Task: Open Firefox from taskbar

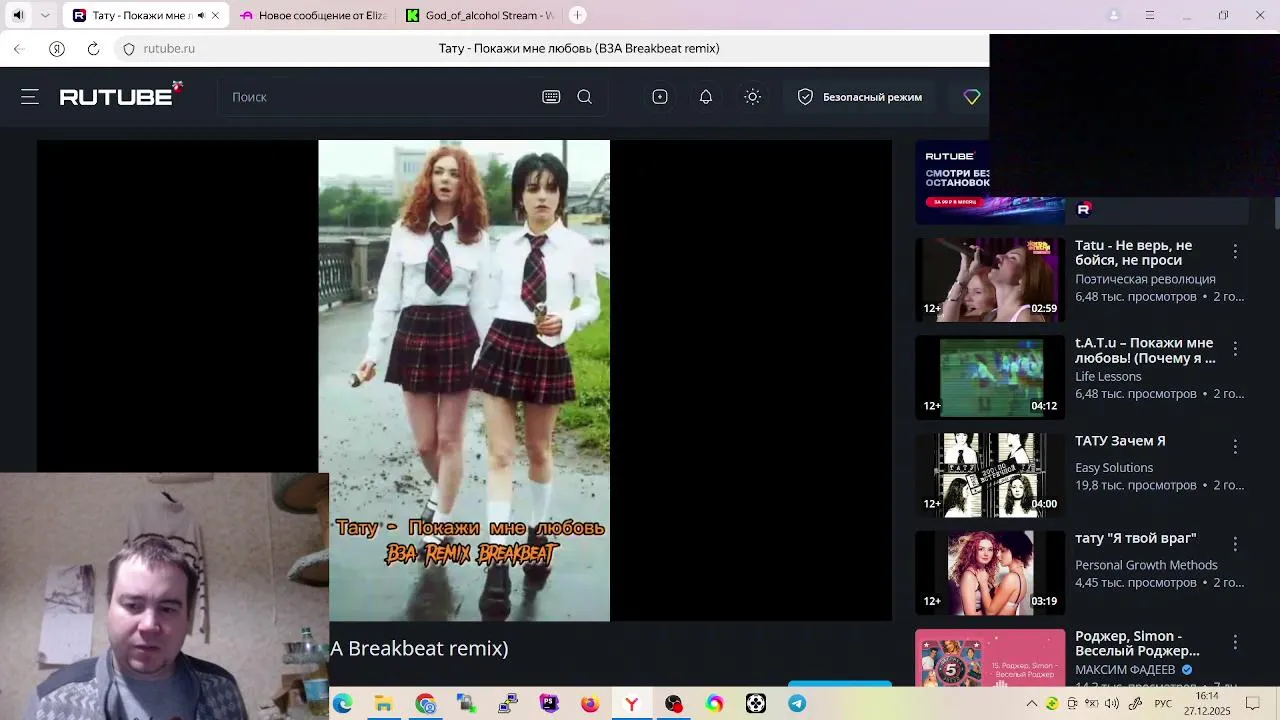Action: (590, 704)
